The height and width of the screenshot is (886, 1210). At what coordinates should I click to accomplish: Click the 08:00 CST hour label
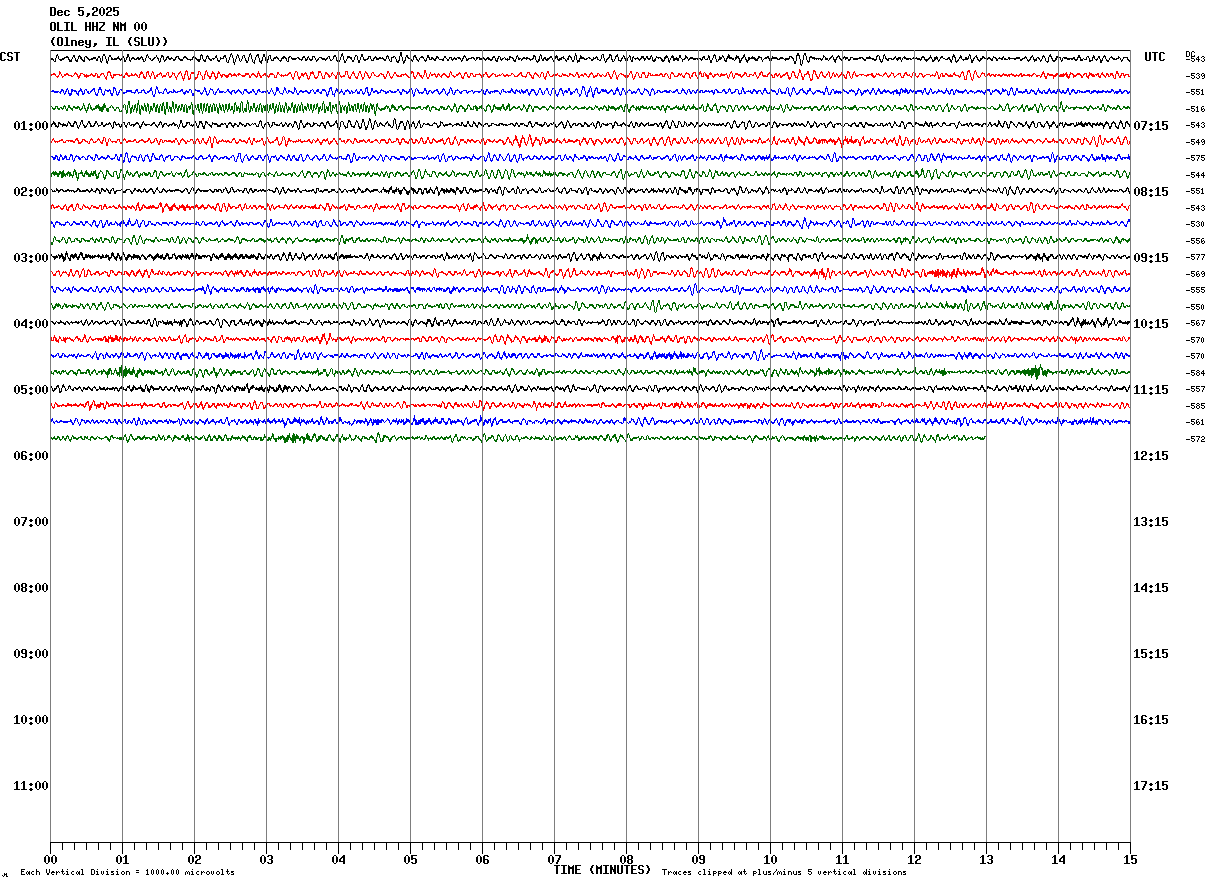click(x=31, y=588)
